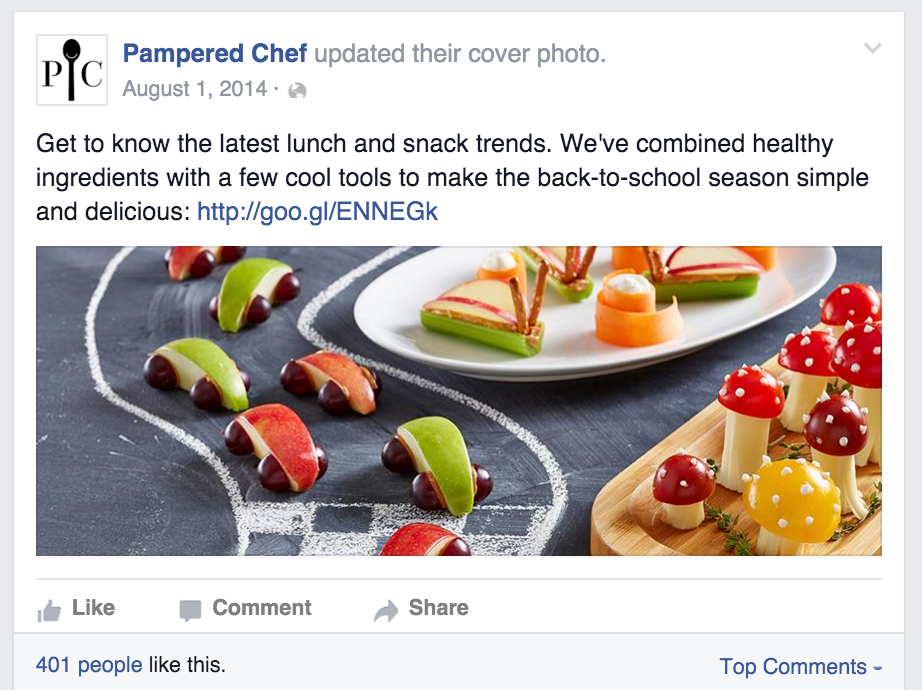Open the Pampered Chef page name link
This screenshot has height=690, width=922.
pos(214,54)
